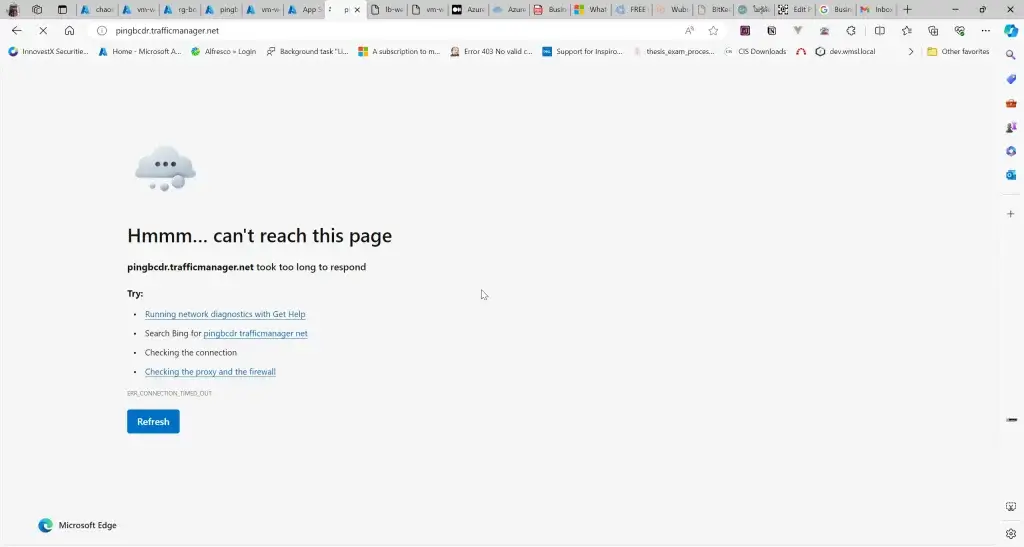
Task: Open the Alfresco Login bookmark
Action: (226, 51)
